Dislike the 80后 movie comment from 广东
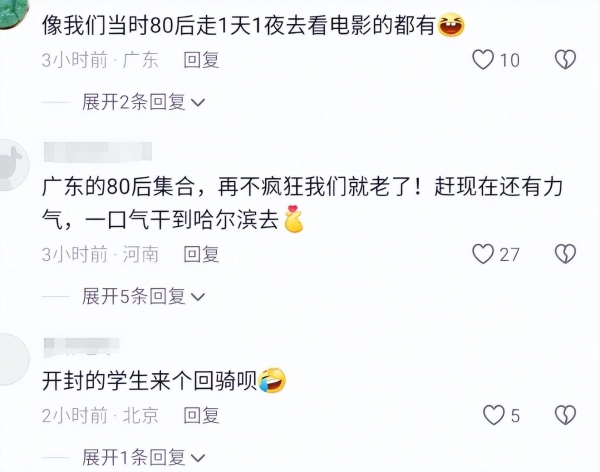This screenshot has height=472, width=600. click(566, 60)
